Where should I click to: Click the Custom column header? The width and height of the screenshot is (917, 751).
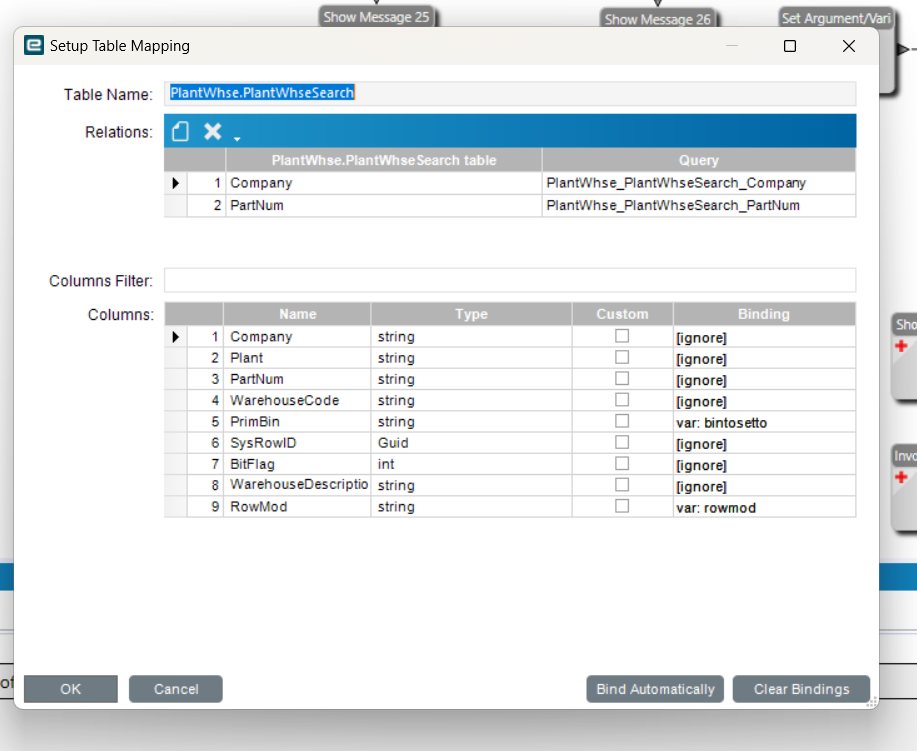[x=622, y=314]
